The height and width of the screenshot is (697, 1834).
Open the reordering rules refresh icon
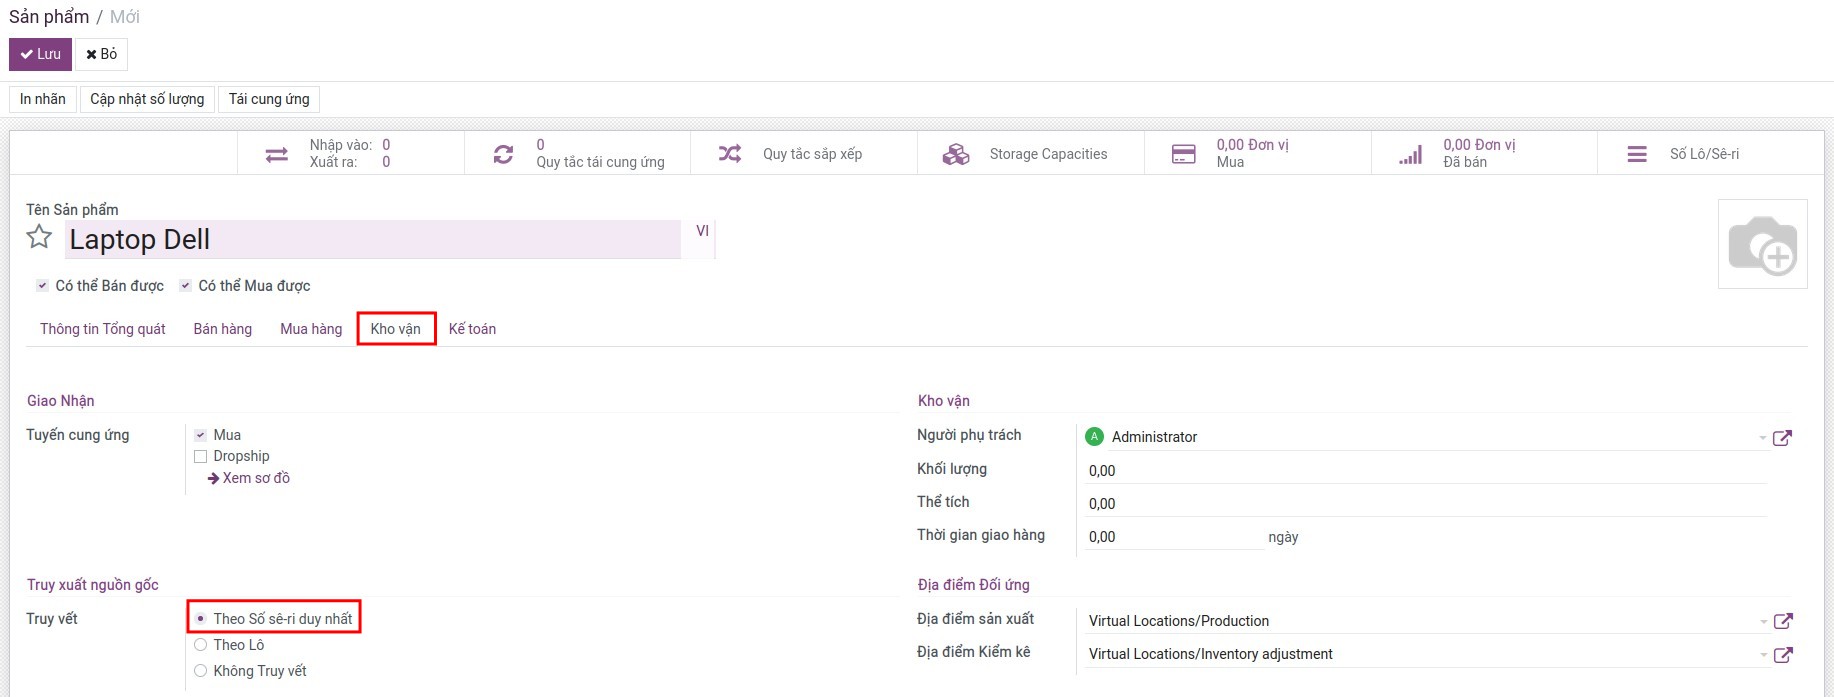coord(503,154)
